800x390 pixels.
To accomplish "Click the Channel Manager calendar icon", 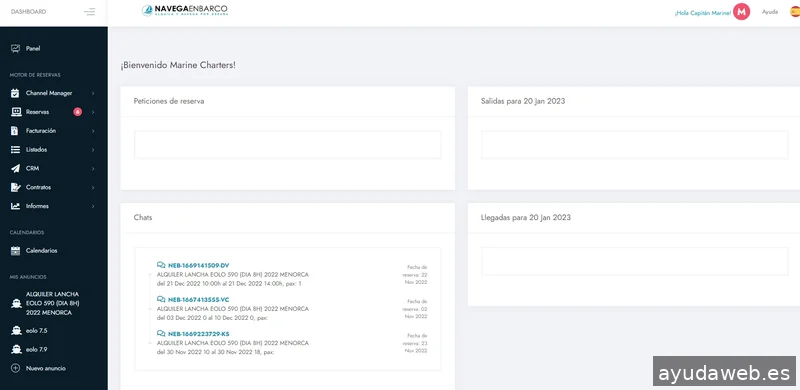I will [x=15, y=93].
